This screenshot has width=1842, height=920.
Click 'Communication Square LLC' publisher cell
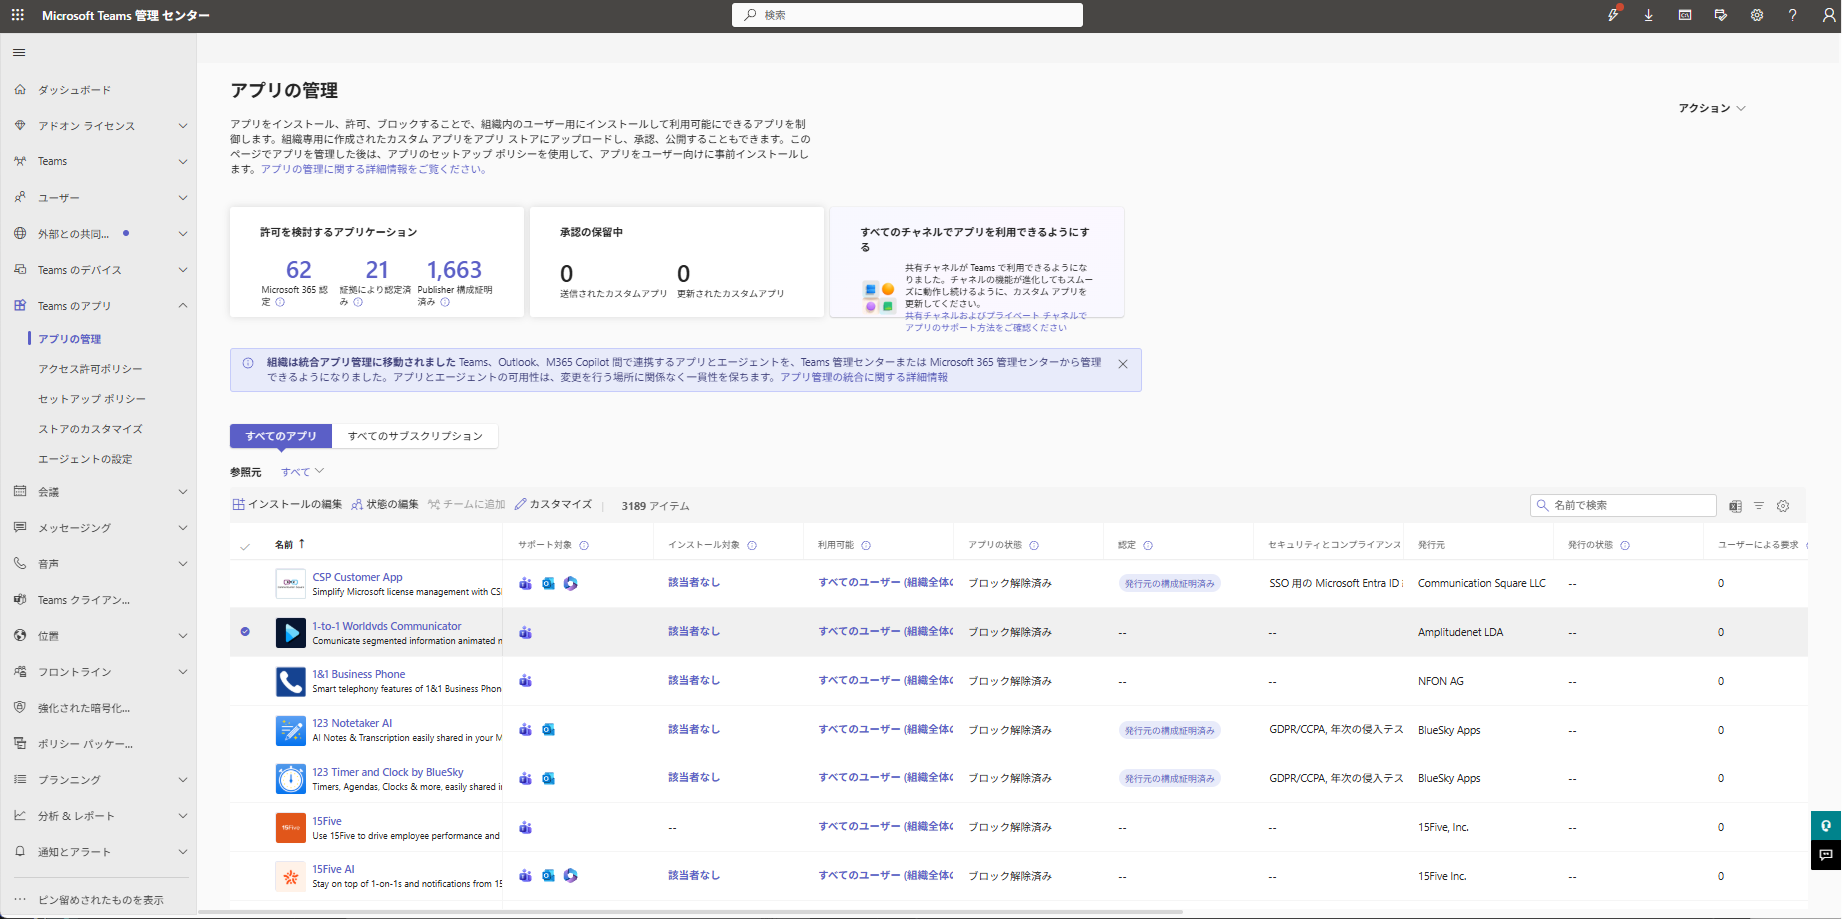[1482, 584]
